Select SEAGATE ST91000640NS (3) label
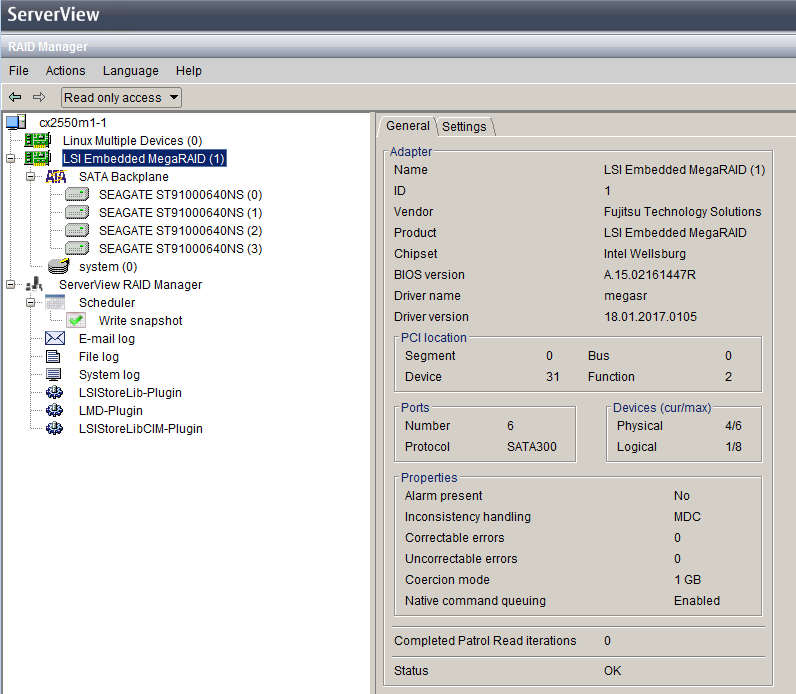 [180, 249]
